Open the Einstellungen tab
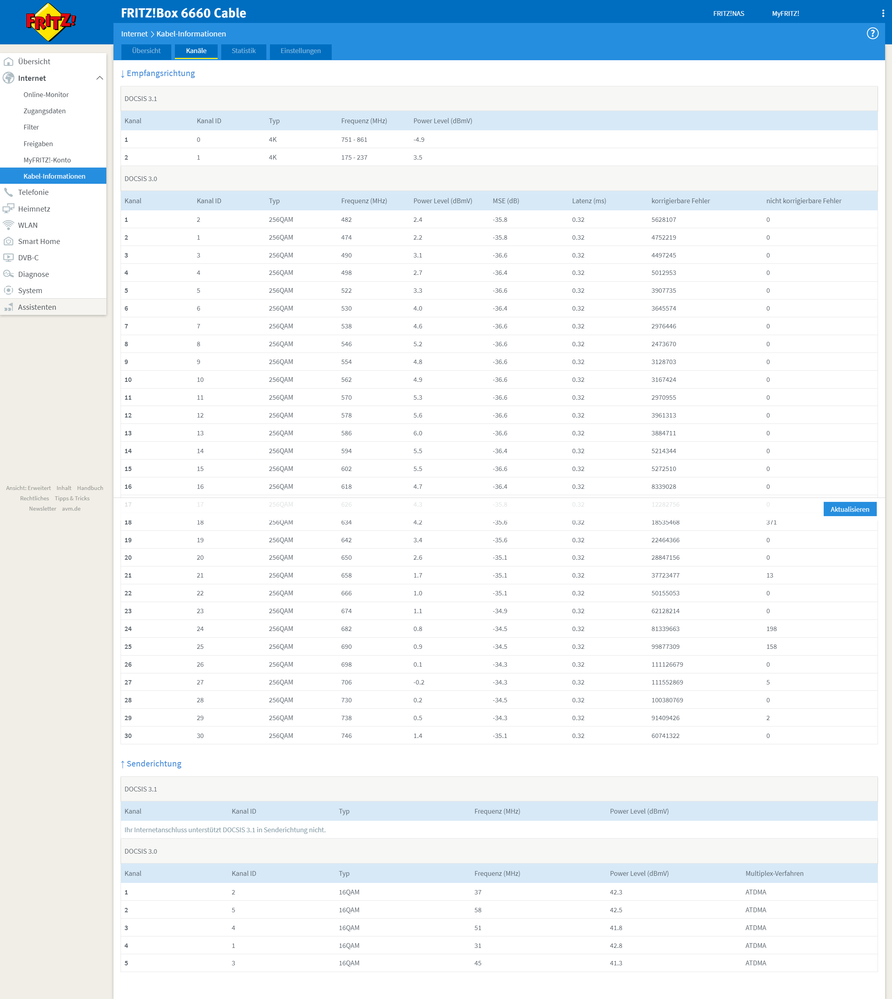892x999 pixels. [301, 51]
